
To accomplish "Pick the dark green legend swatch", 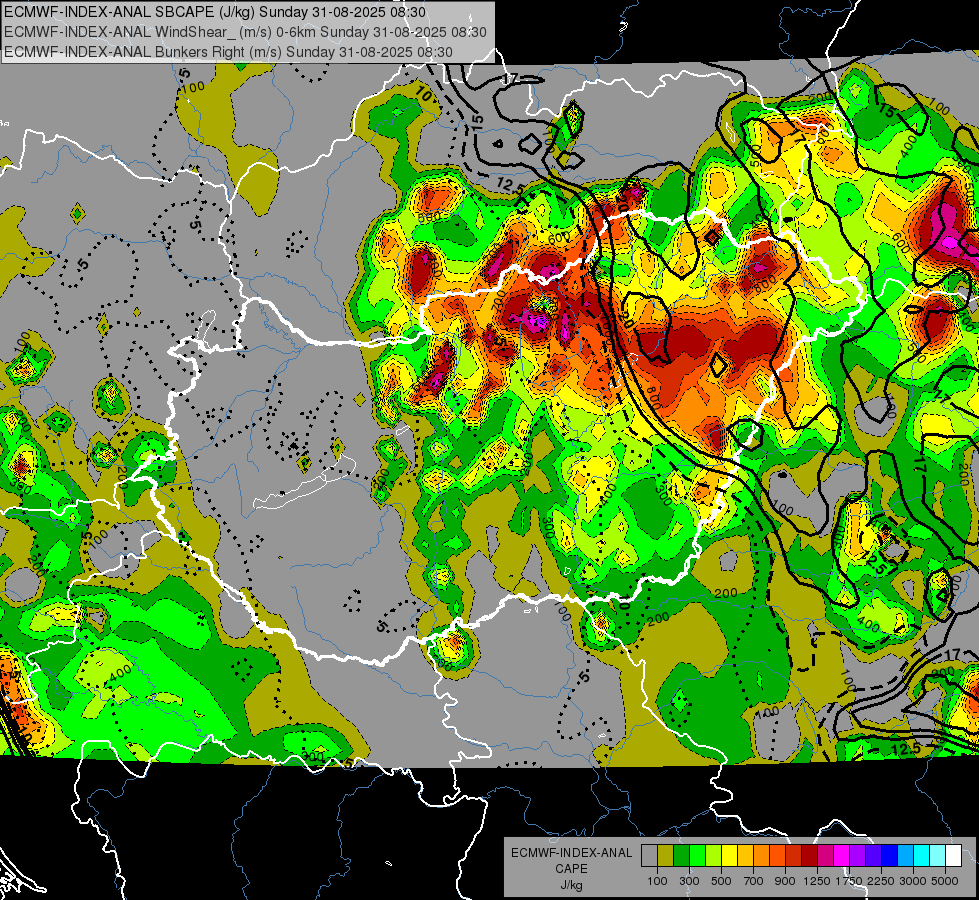I will [x=681, y=856].
